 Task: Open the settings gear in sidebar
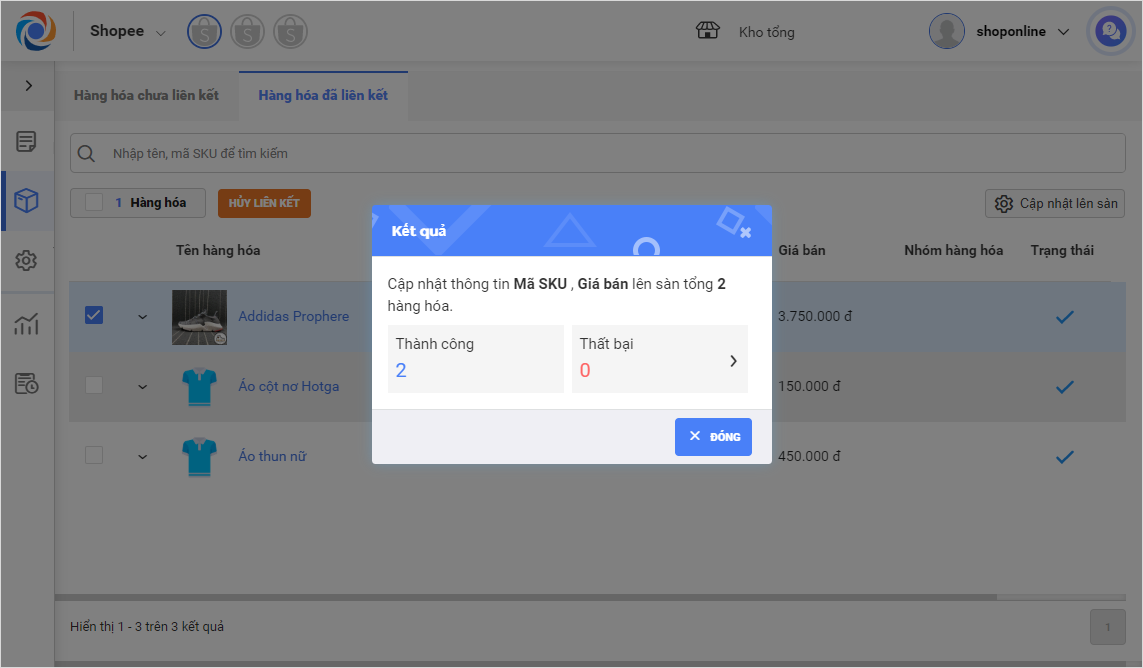27,261
